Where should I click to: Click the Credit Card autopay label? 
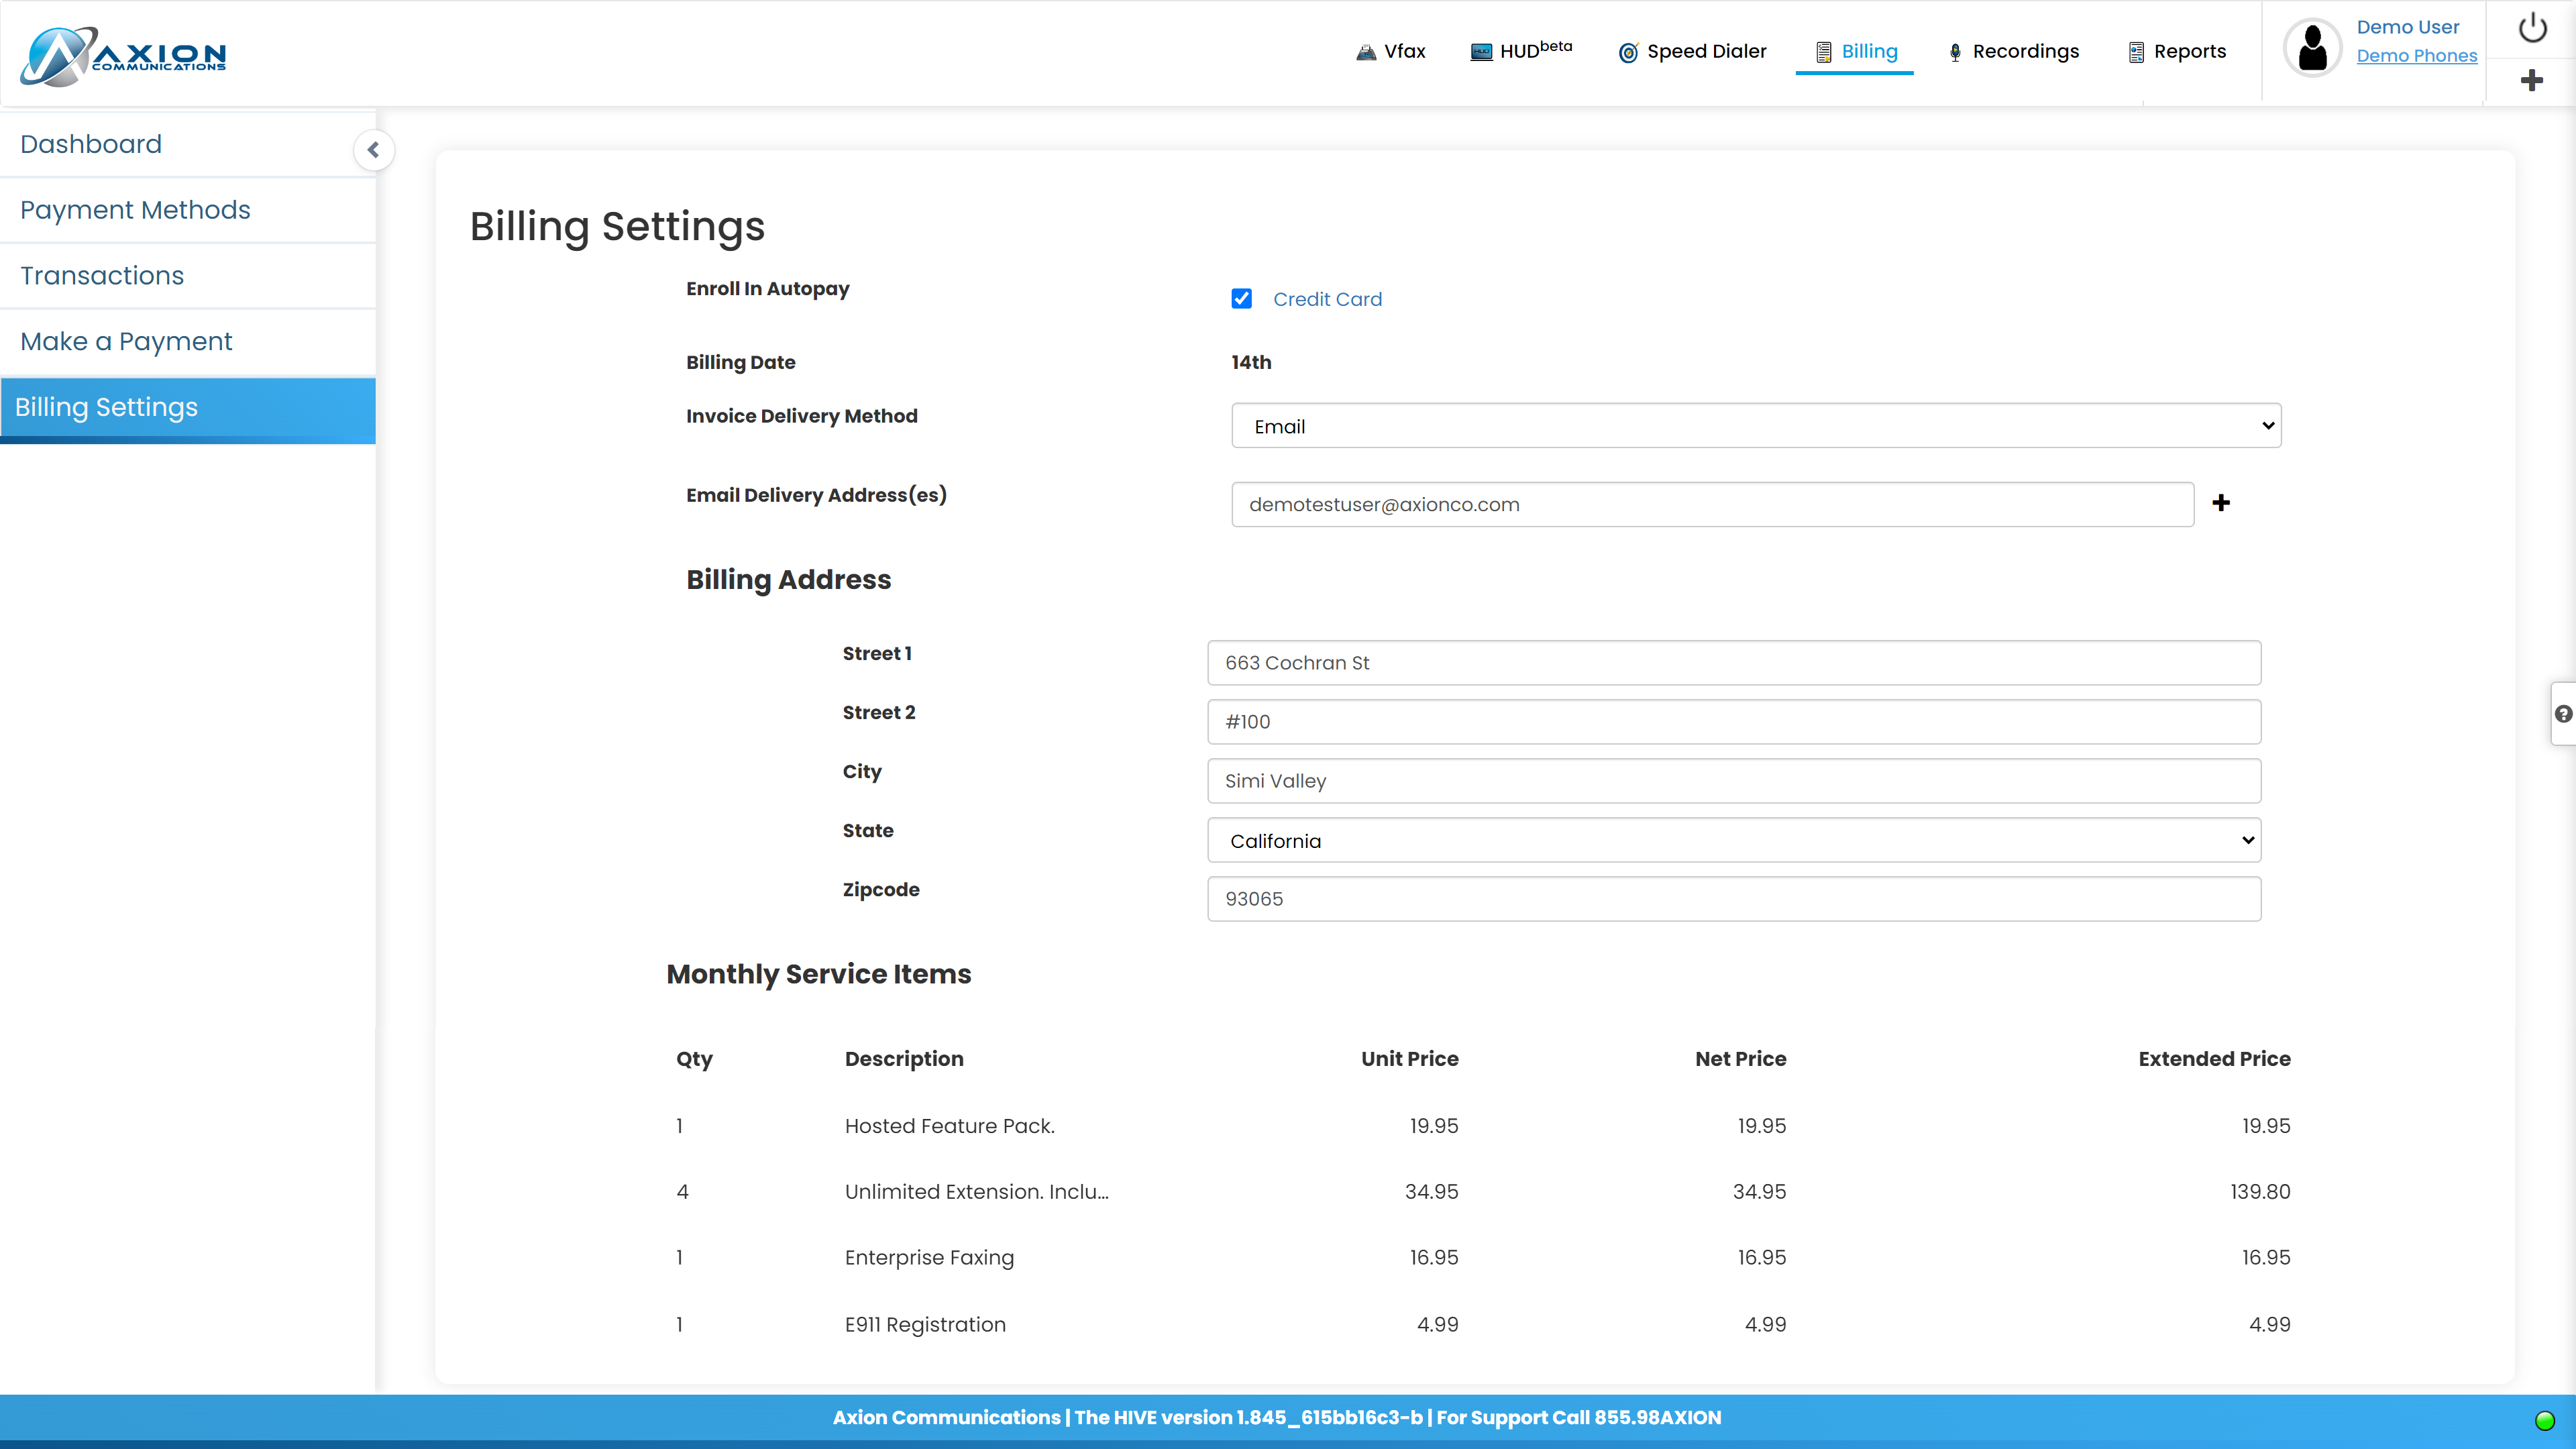(1327, 299)
